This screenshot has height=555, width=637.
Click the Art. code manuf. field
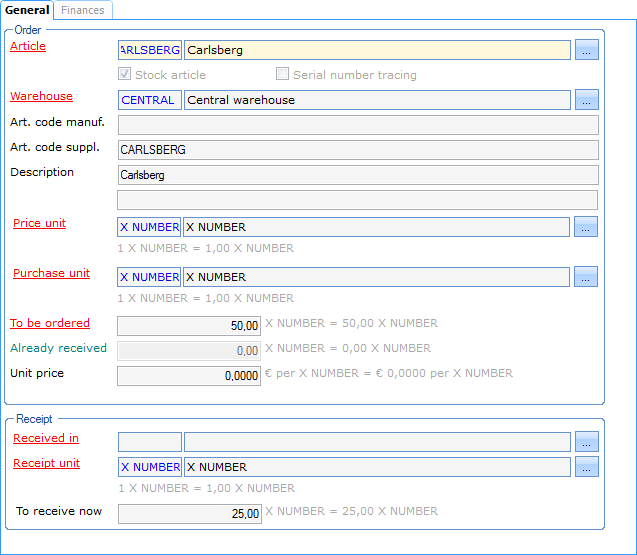coord(358,125)
